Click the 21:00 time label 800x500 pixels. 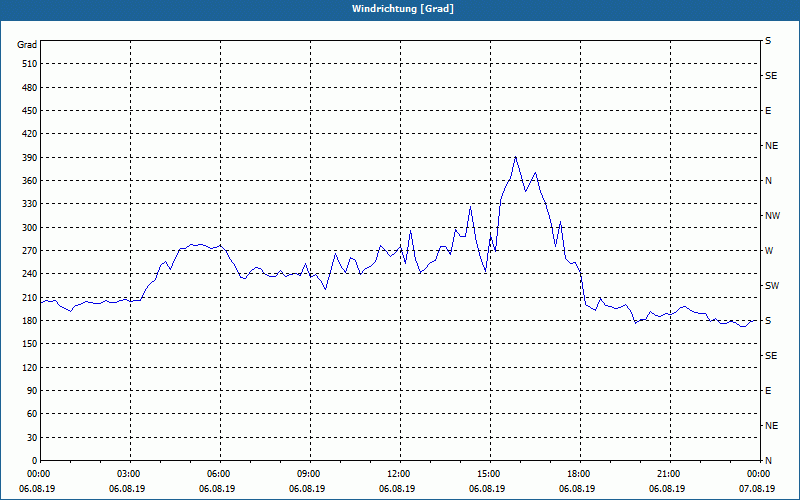coord(670,474)
